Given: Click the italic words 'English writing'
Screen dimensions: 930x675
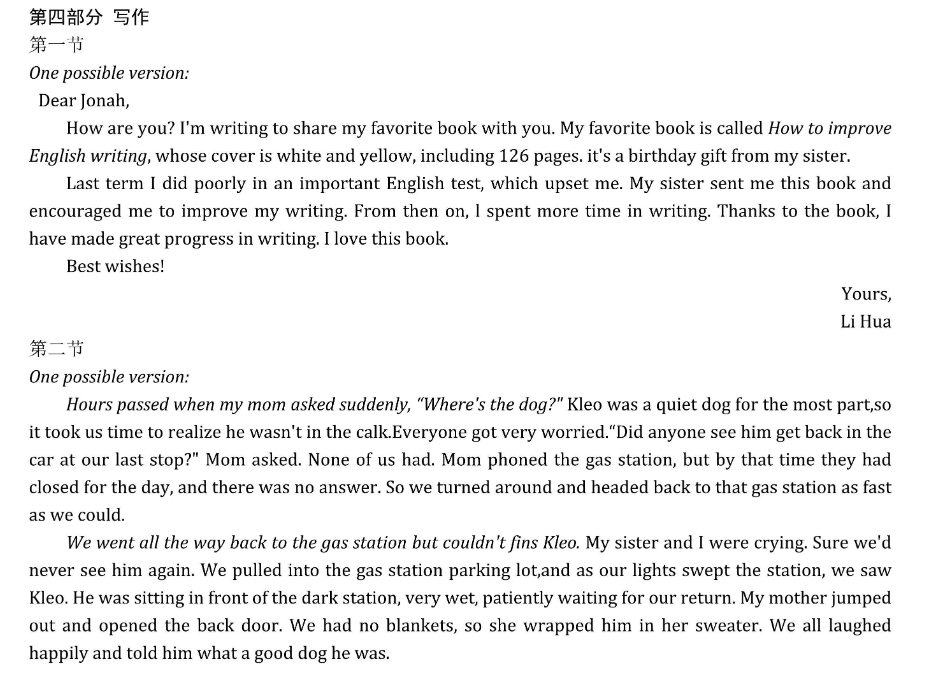Looking at the screenshot, I should coord(88,156).
